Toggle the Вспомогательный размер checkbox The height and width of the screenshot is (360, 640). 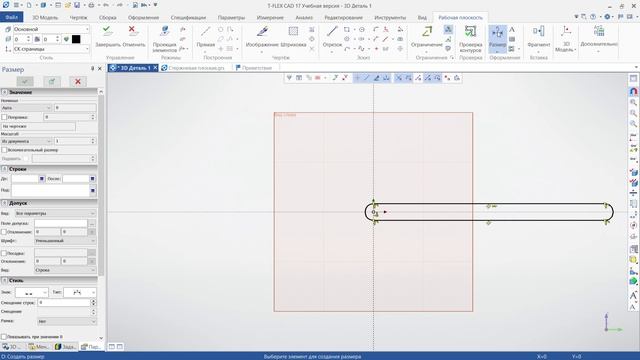click(x=4, y=150)
